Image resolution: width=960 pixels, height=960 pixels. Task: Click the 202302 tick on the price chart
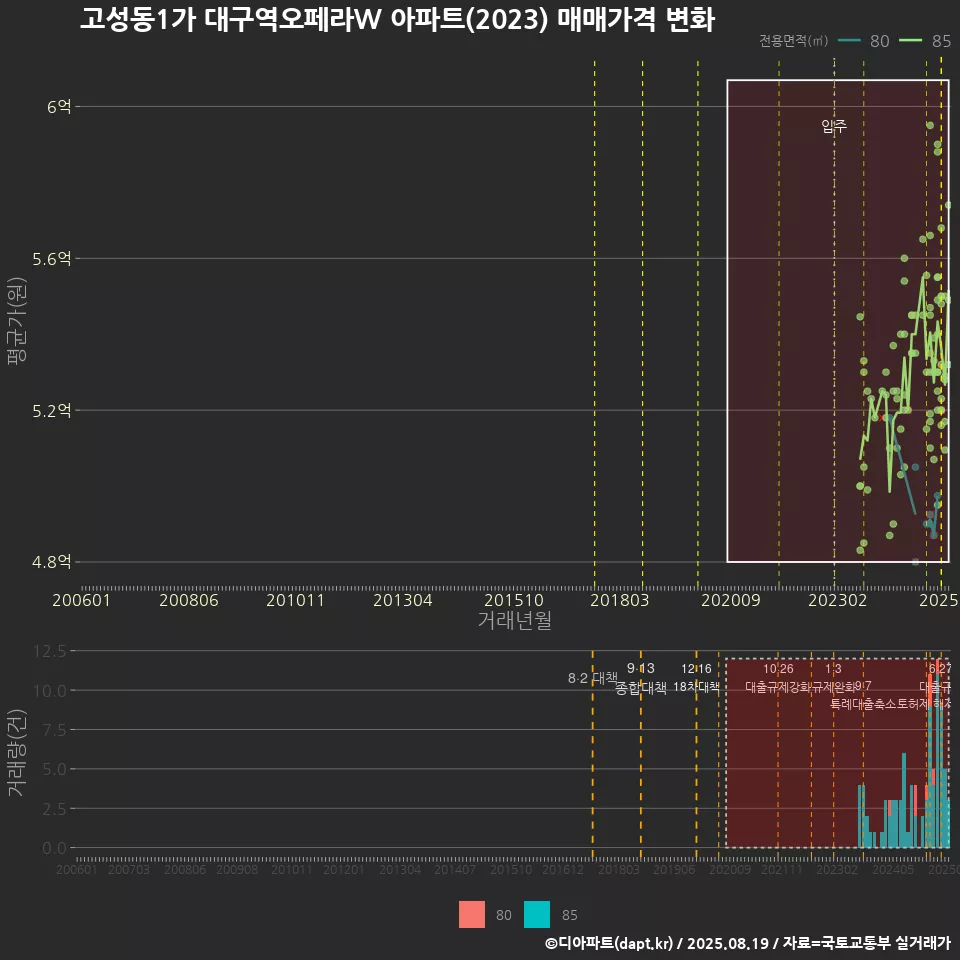click(838, 600)
